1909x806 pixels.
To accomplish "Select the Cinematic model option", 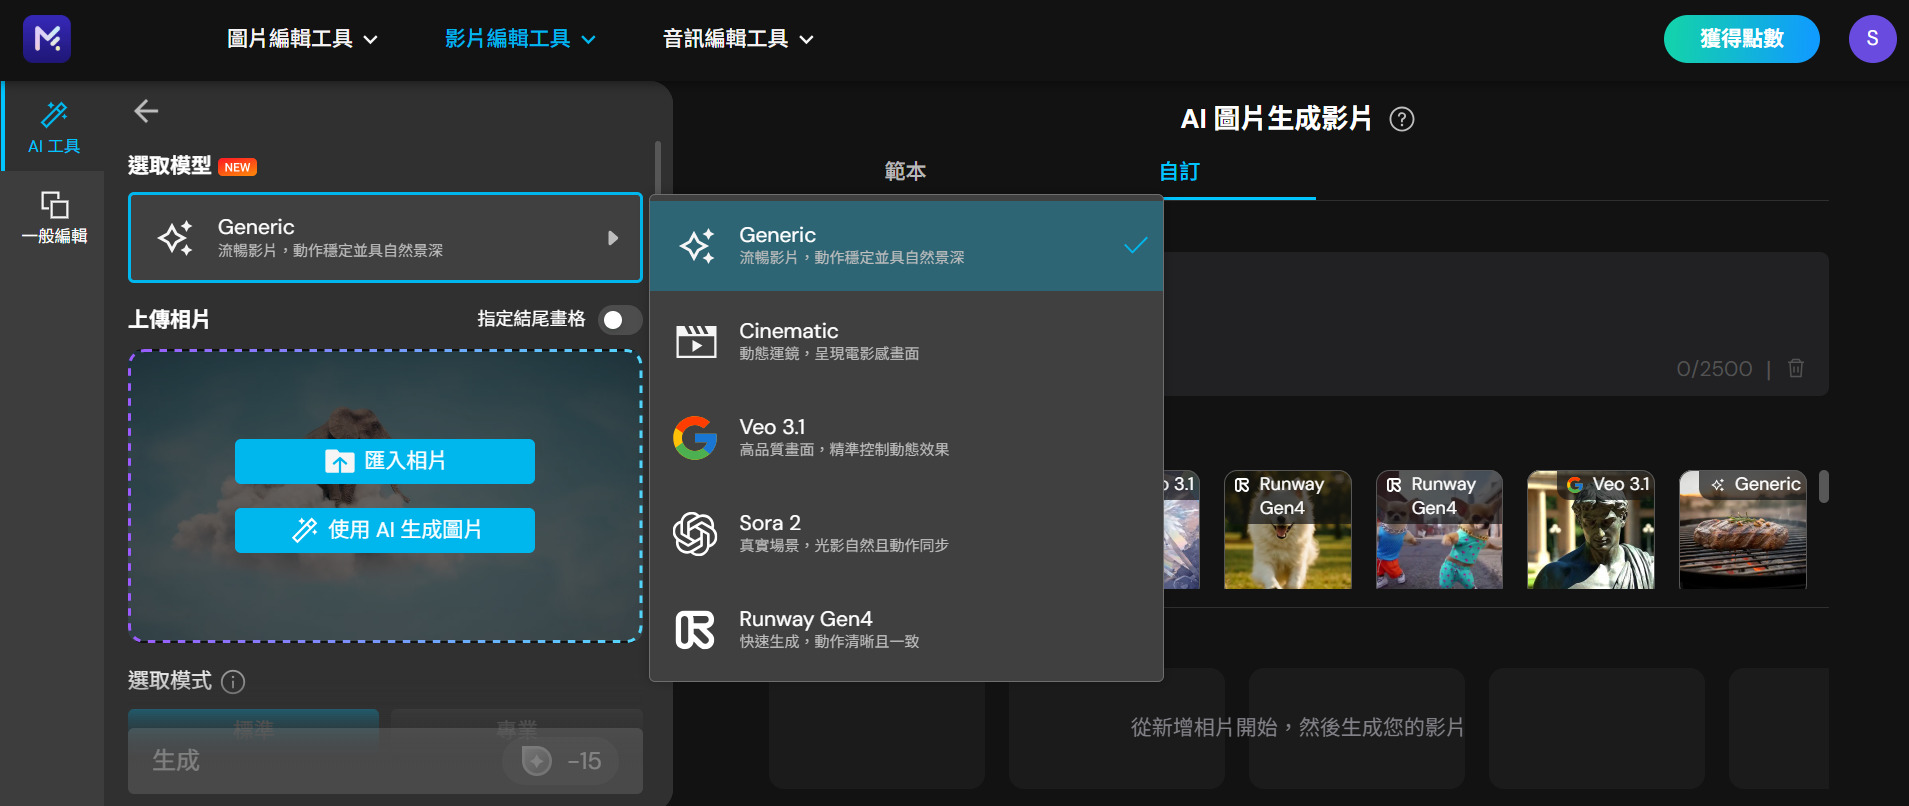I will pos(906,341).
